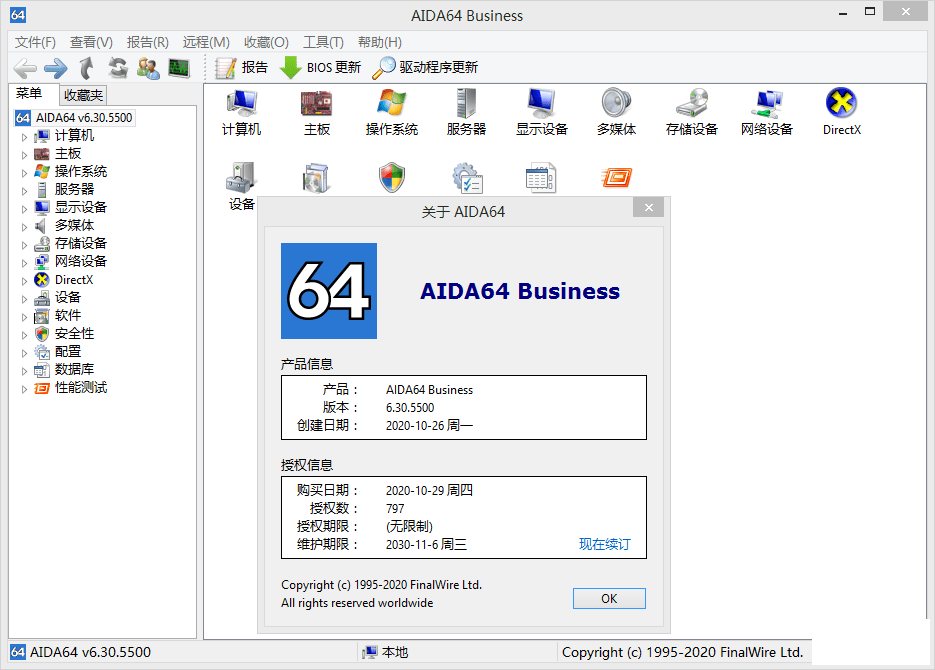Expand the 存储设备 tree node
935x670 pixels.
pyautogui.click(x=24, y=245)
